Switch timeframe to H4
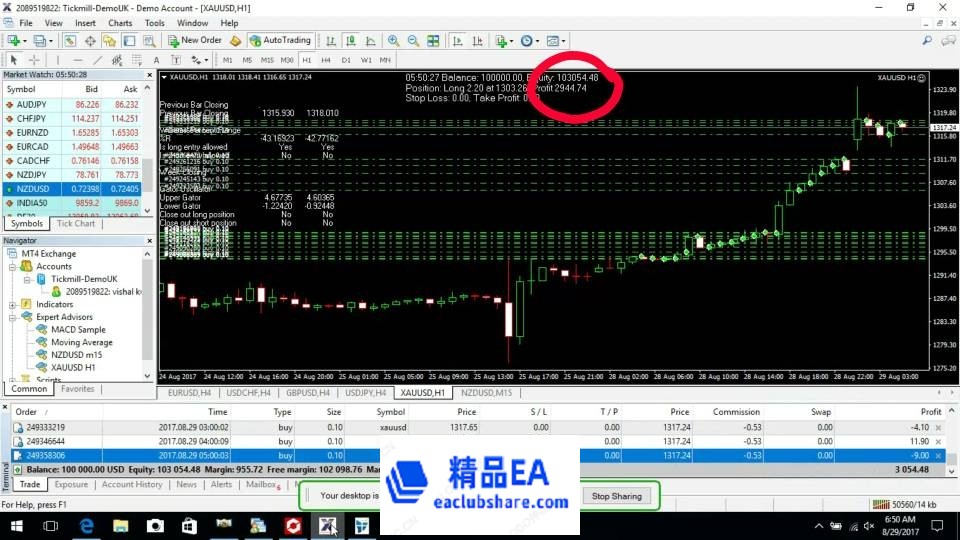Screen dimensions: 960x540 [326, 60]
